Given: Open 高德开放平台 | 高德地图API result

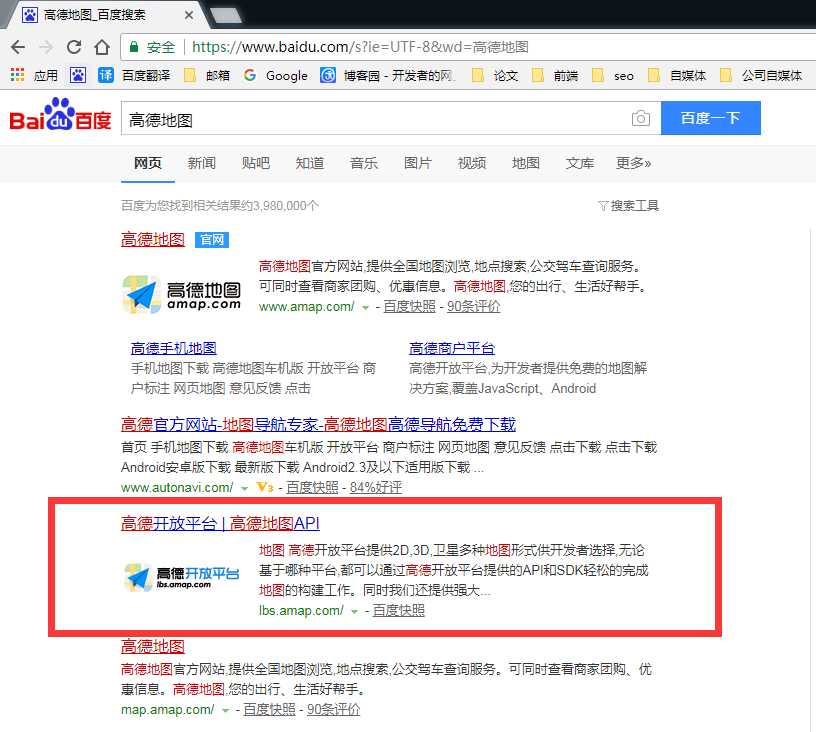Looking at the screenshot, I should [x=221, y=523].
